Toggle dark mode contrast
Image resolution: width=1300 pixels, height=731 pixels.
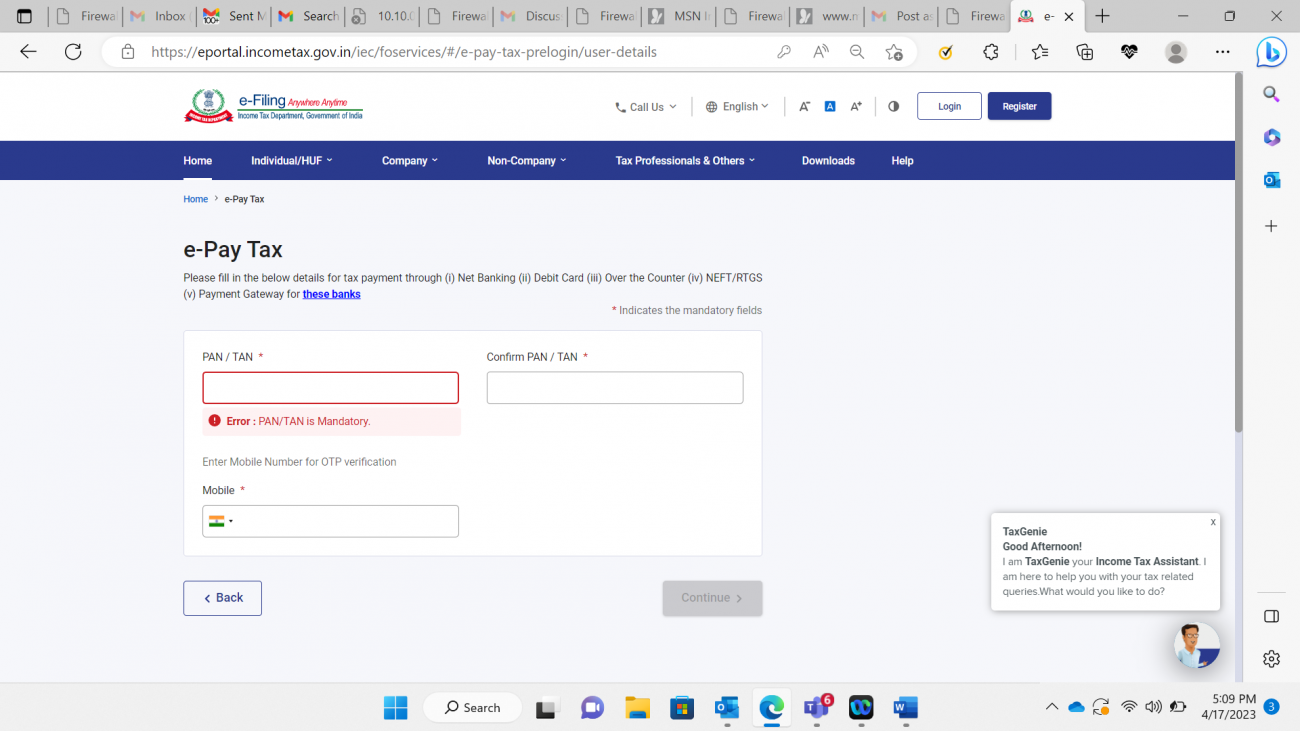click(893, 106)
